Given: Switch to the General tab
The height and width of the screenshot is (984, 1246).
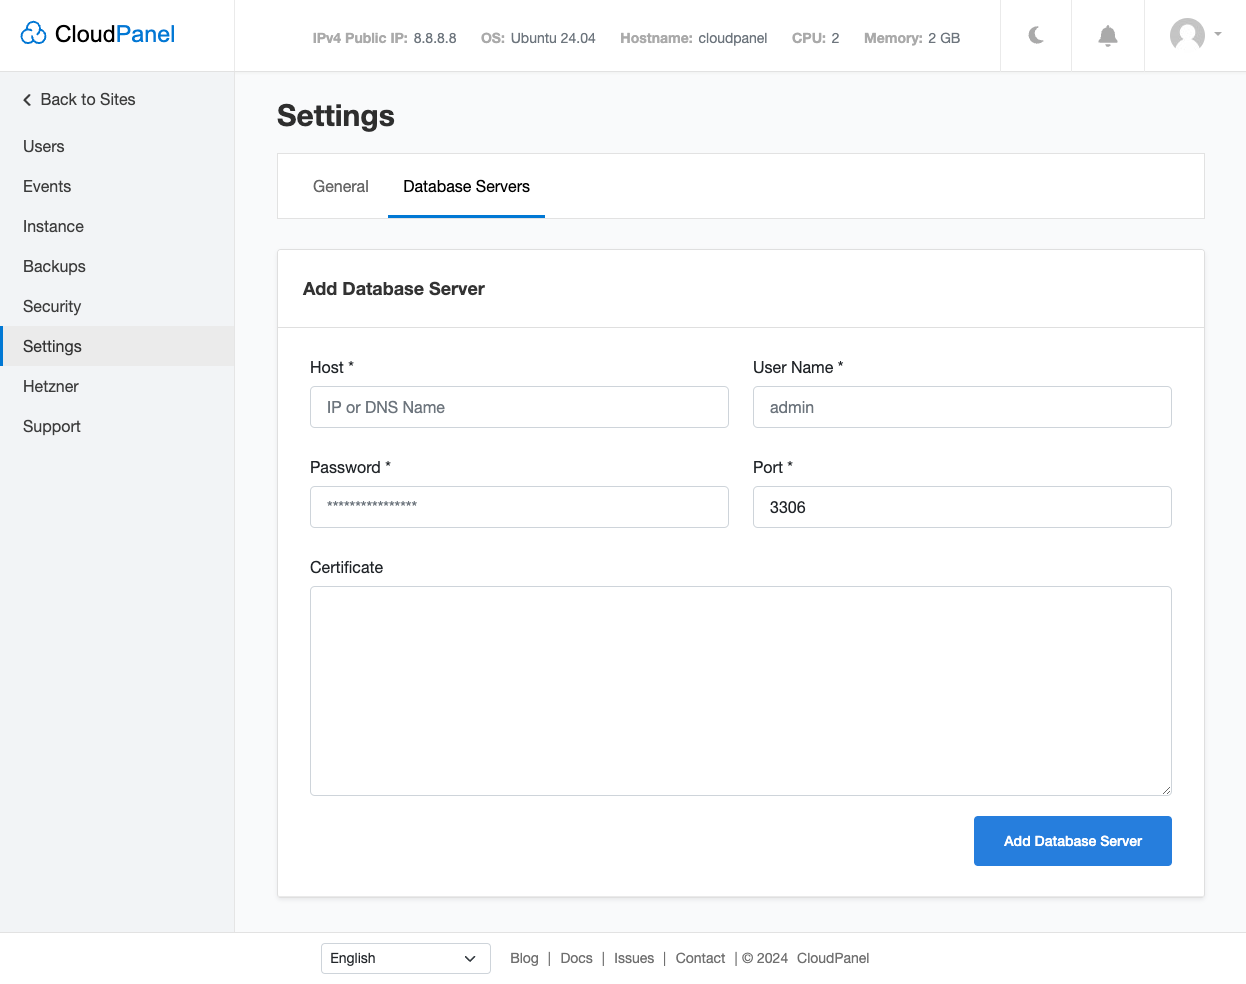Looking at the screenshot, I should pyautogui.click(x=340, y=186).
